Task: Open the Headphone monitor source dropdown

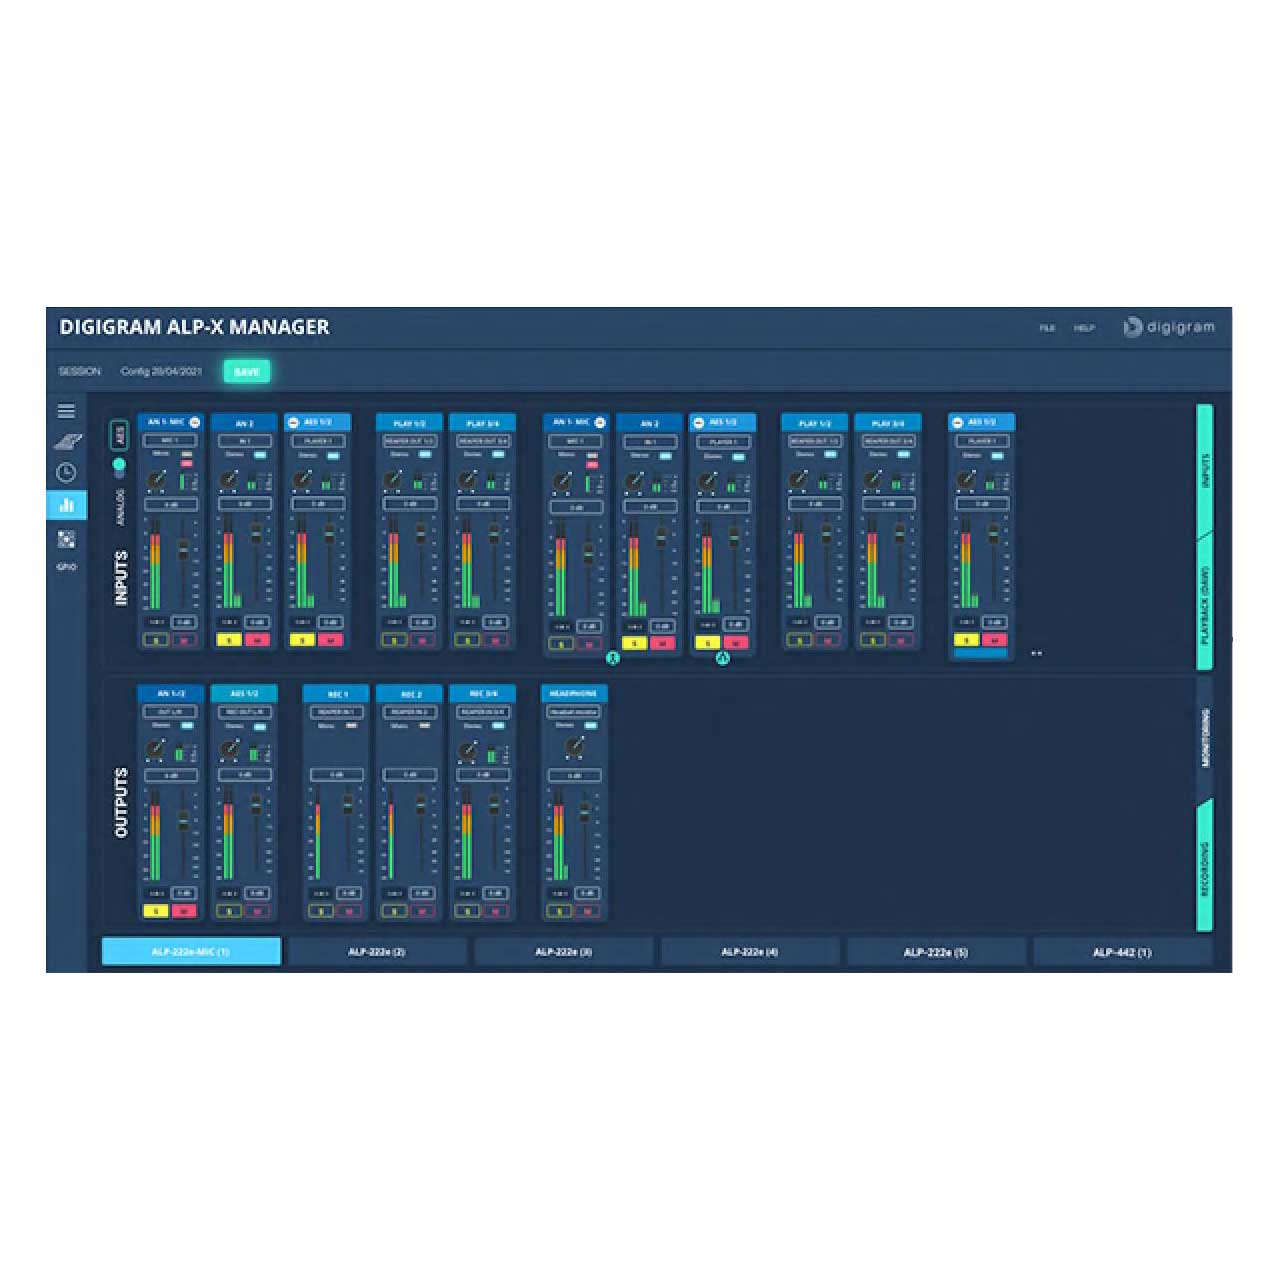Action: [574, 712]
